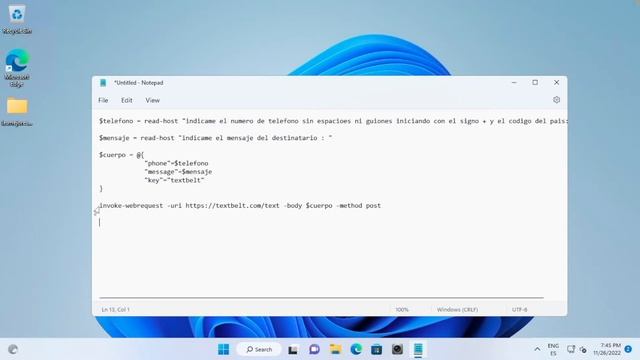Open the volume tray icon
The image size is (640, 360).
tap(583, 350)
